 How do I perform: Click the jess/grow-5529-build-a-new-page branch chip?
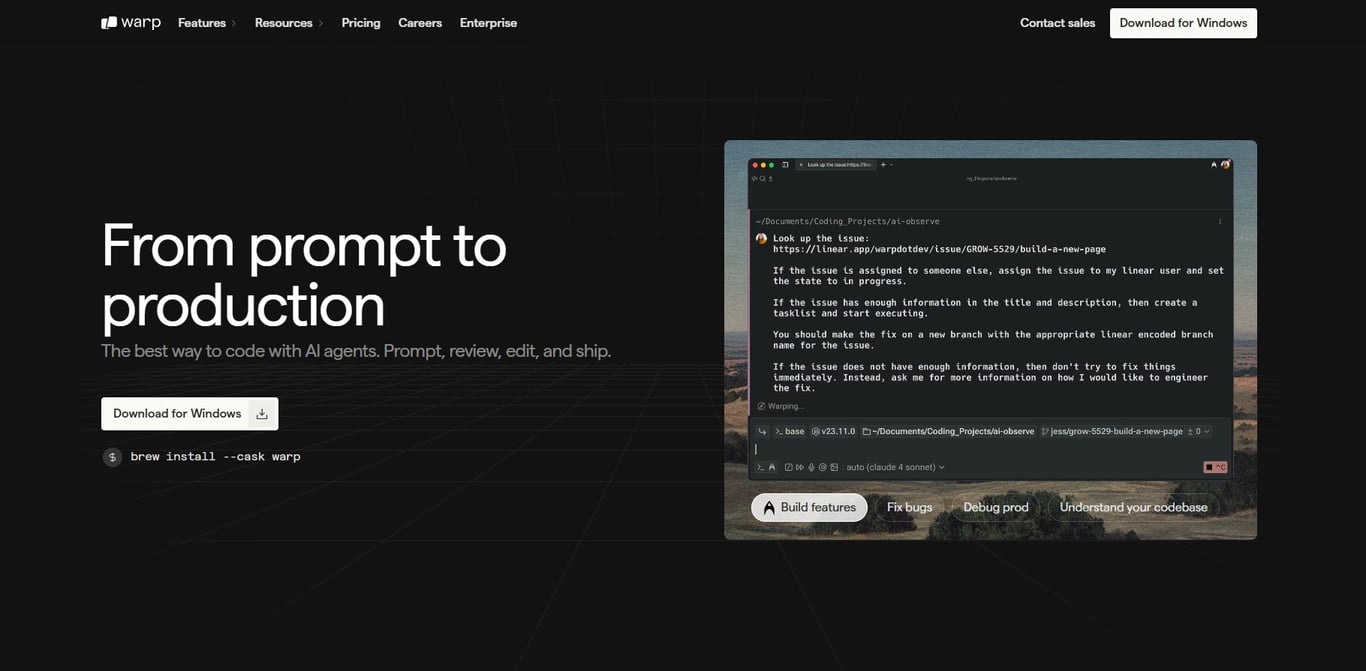coord(1112,431)
